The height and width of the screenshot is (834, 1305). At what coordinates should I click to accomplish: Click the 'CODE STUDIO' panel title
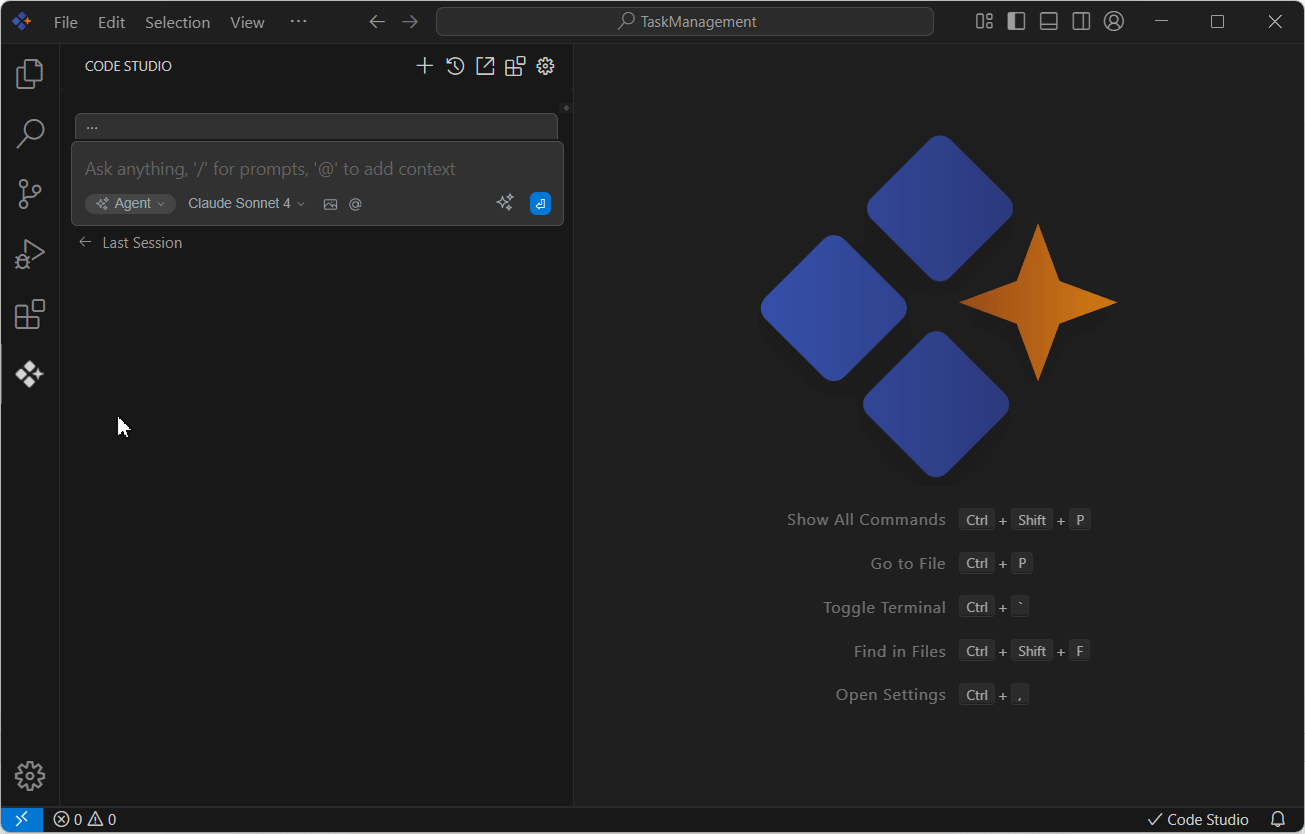[x=128, y=66]
